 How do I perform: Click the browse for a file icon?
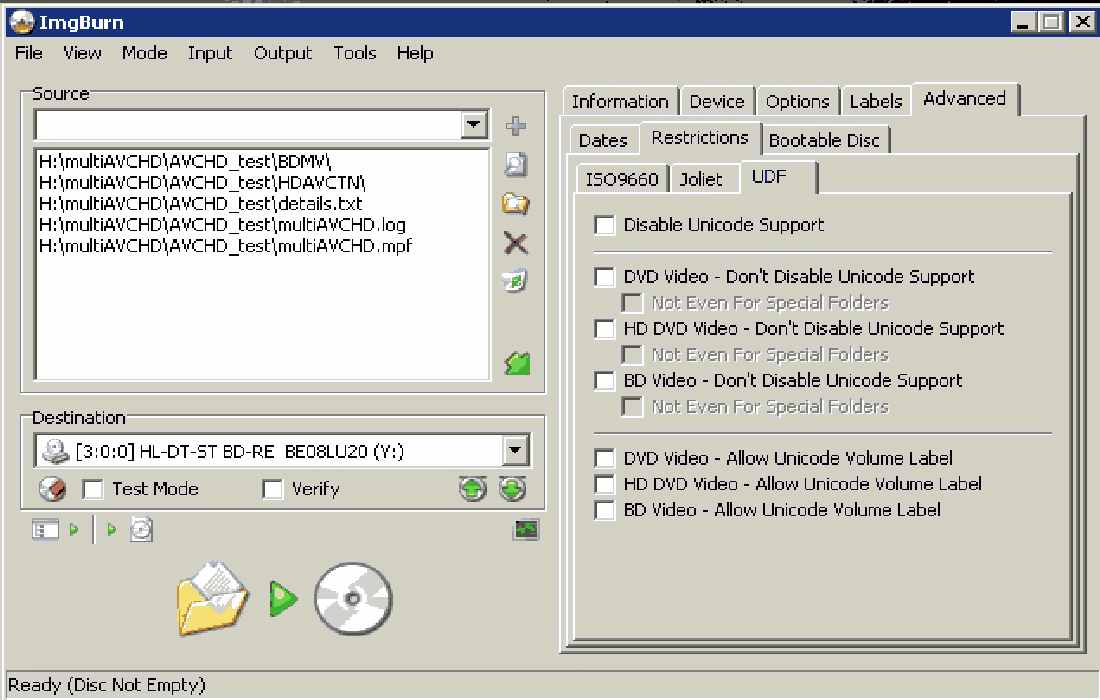pyautogui.click(x=516, y=165)
